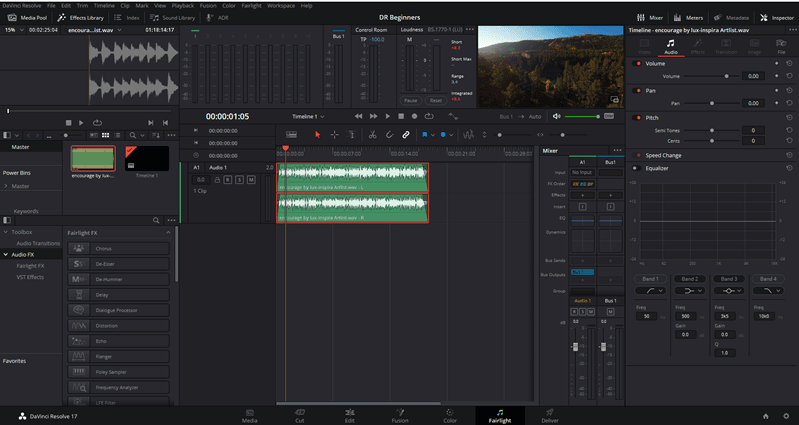Lock the Audio 1 track
The height and width of the screenshot is (425, 799).
tap(218, 180)
